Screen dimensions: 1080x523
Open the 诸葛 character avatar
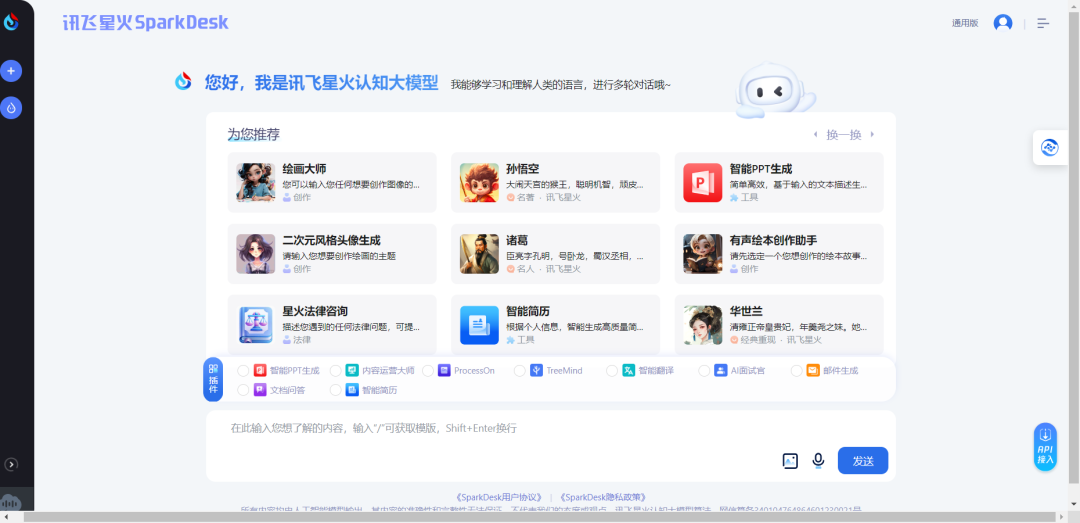click(479, 254)
